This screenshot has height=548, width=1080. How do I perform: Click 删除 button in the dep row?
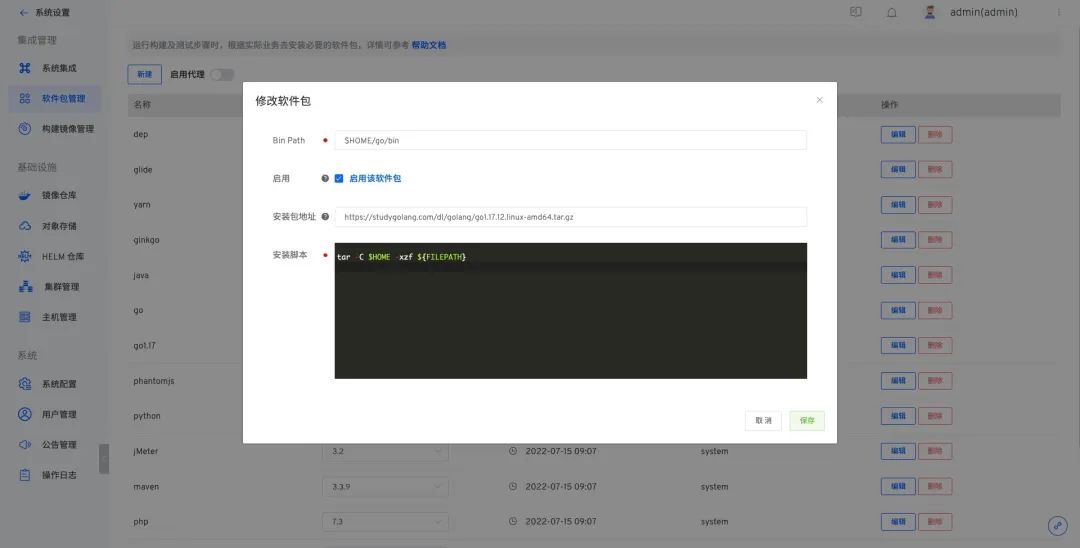coord(935,134)
